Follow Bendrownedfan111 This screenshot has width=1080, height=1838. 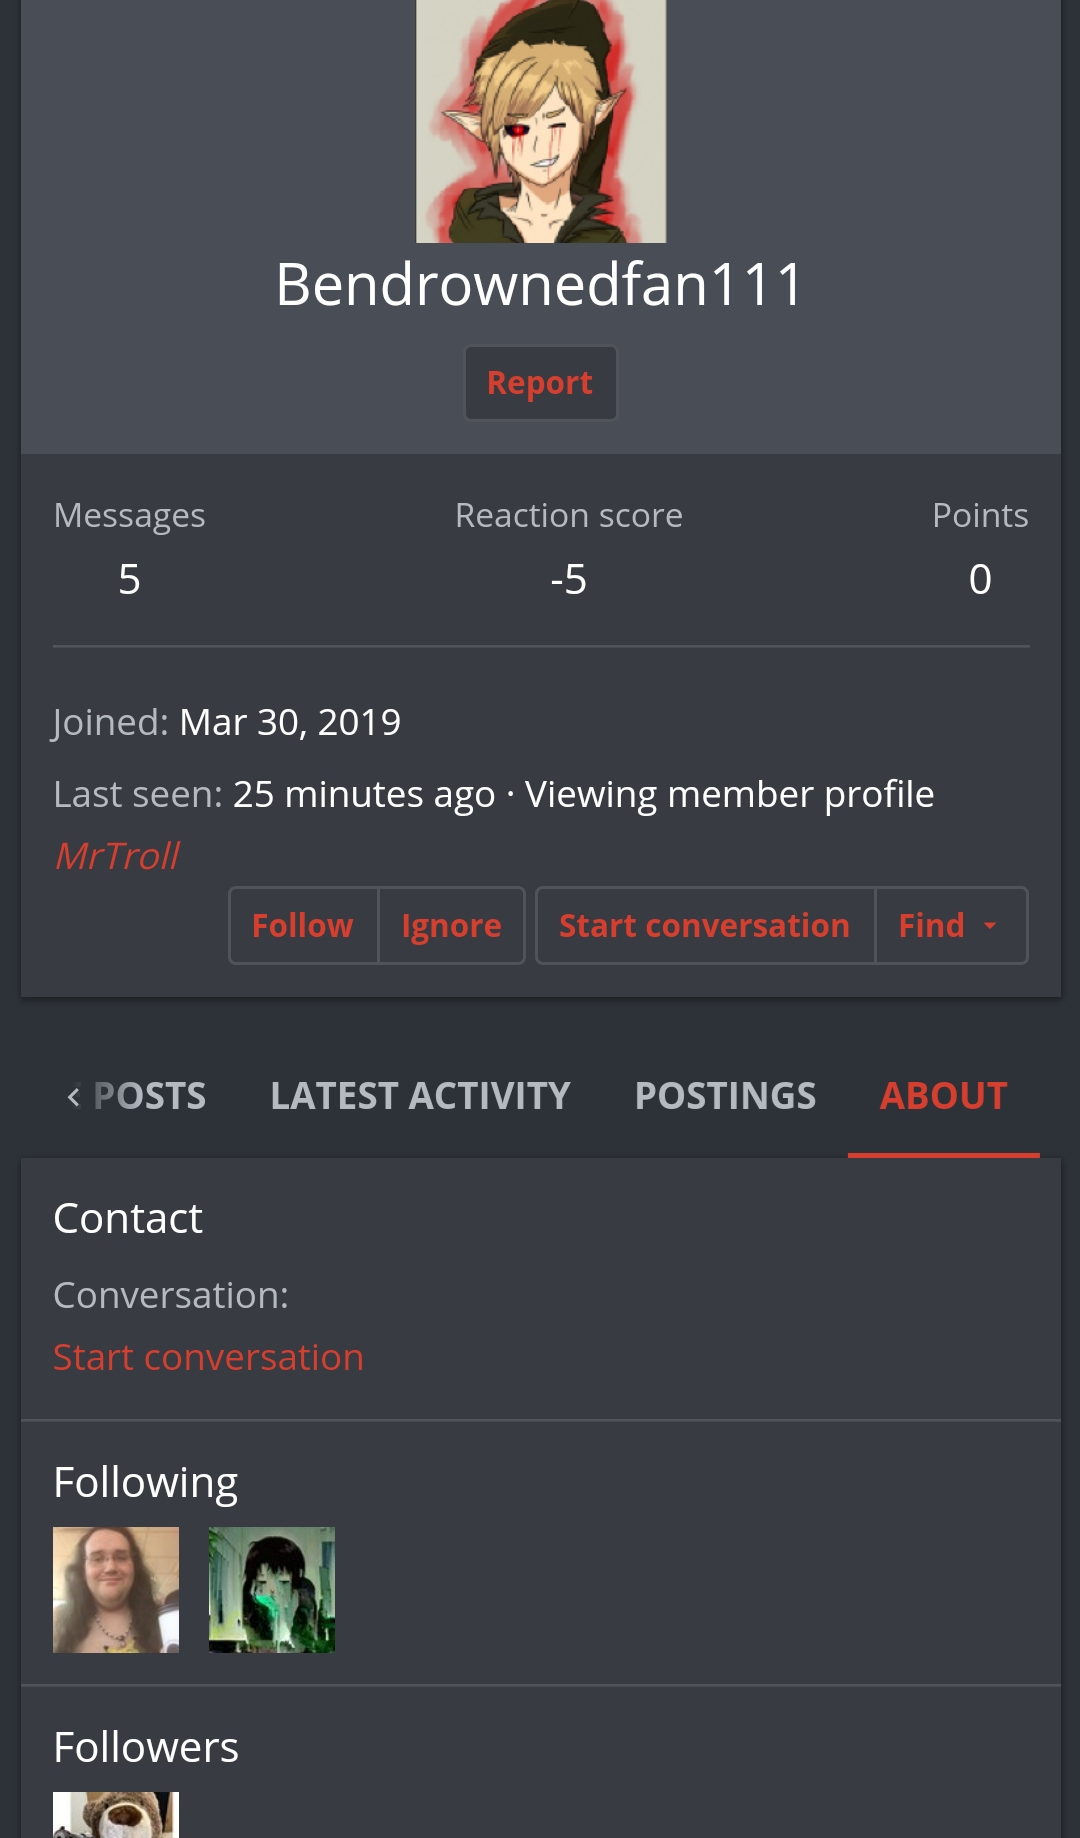(x=303, y=926)
